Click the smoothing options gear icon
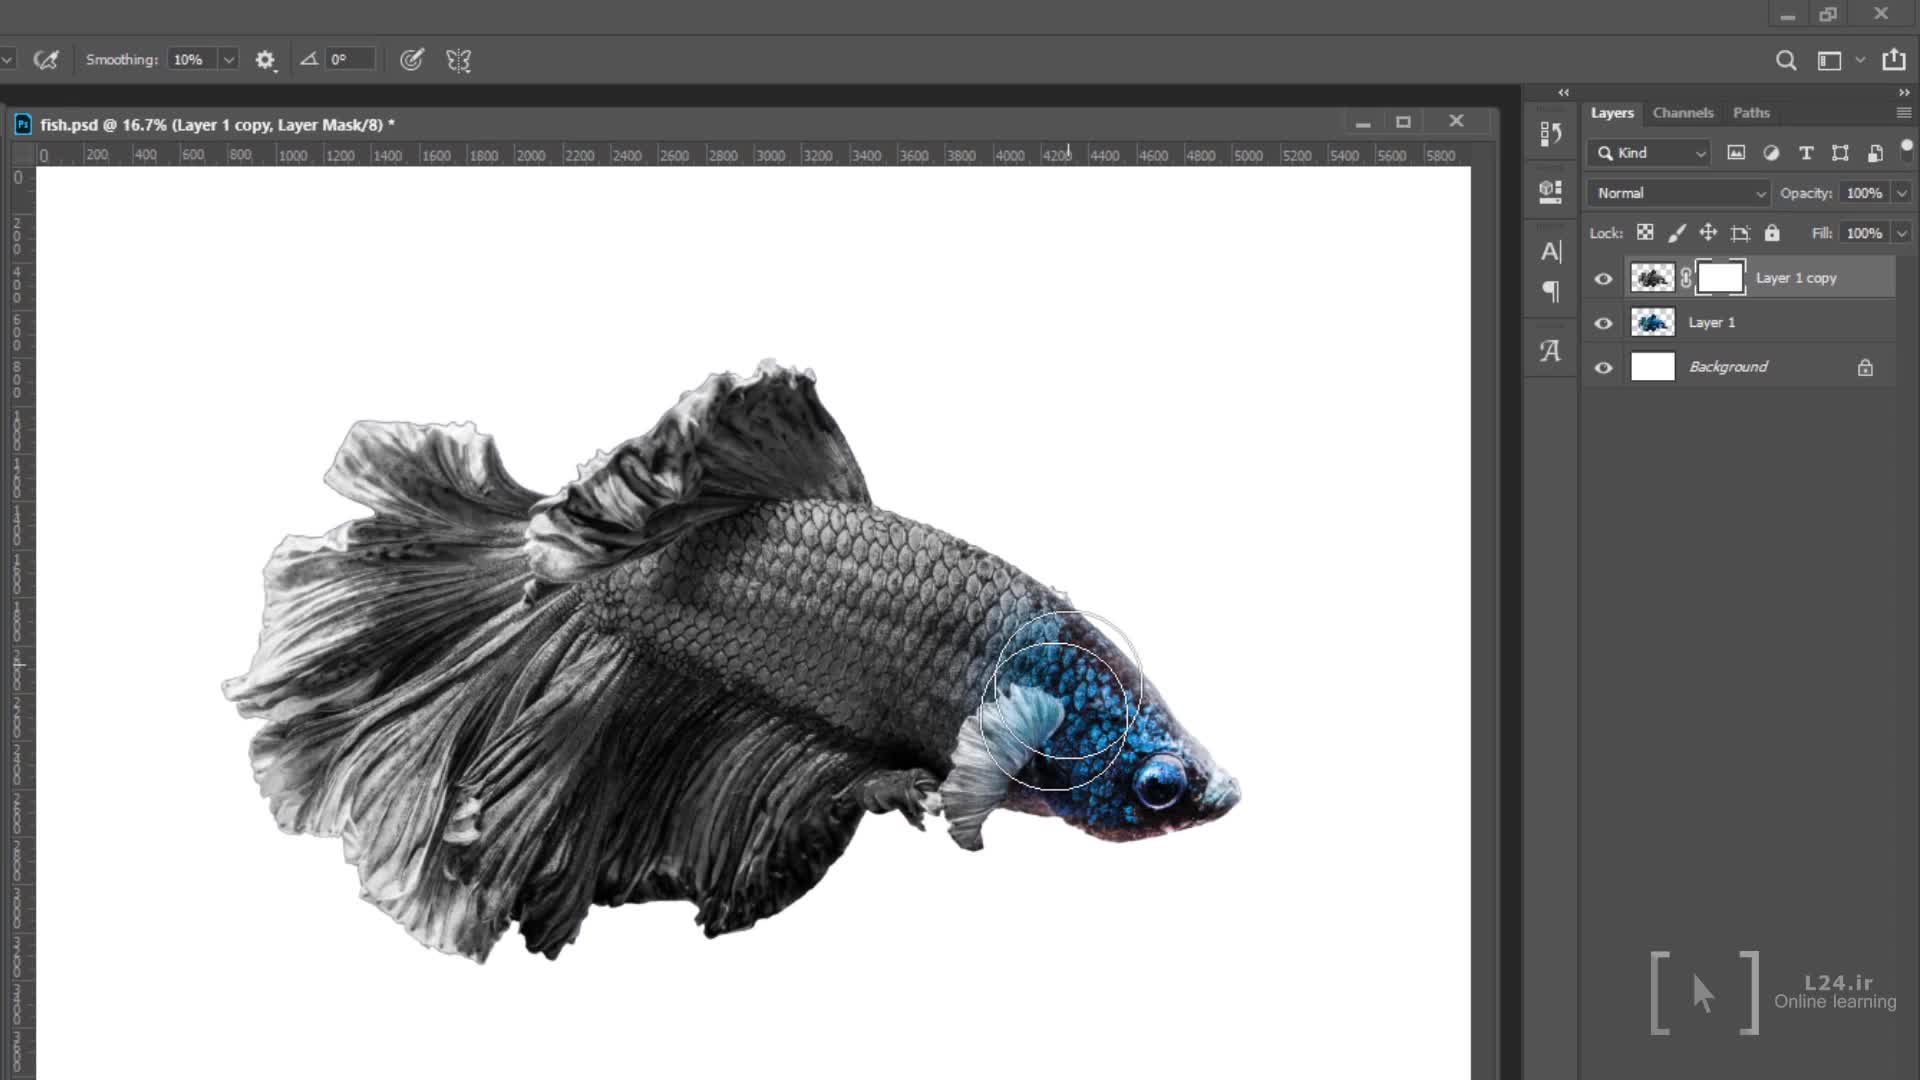The width and height of the screenshot is (1920, 1080). click(264, 60)
